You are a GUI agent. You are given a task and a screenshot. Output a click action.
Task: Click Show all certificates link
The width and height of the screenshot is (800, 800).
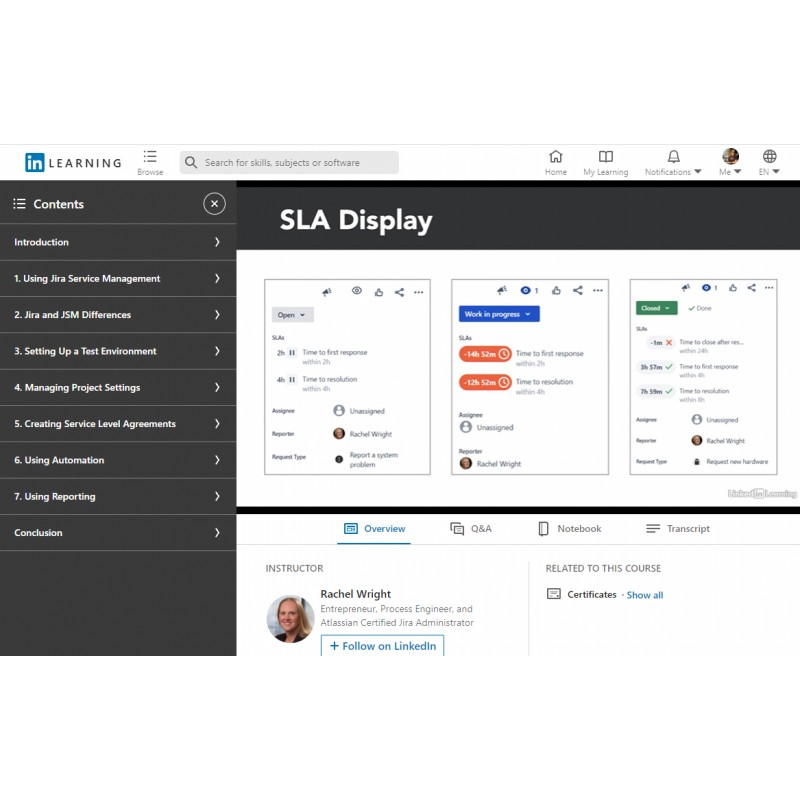point(645,595)
